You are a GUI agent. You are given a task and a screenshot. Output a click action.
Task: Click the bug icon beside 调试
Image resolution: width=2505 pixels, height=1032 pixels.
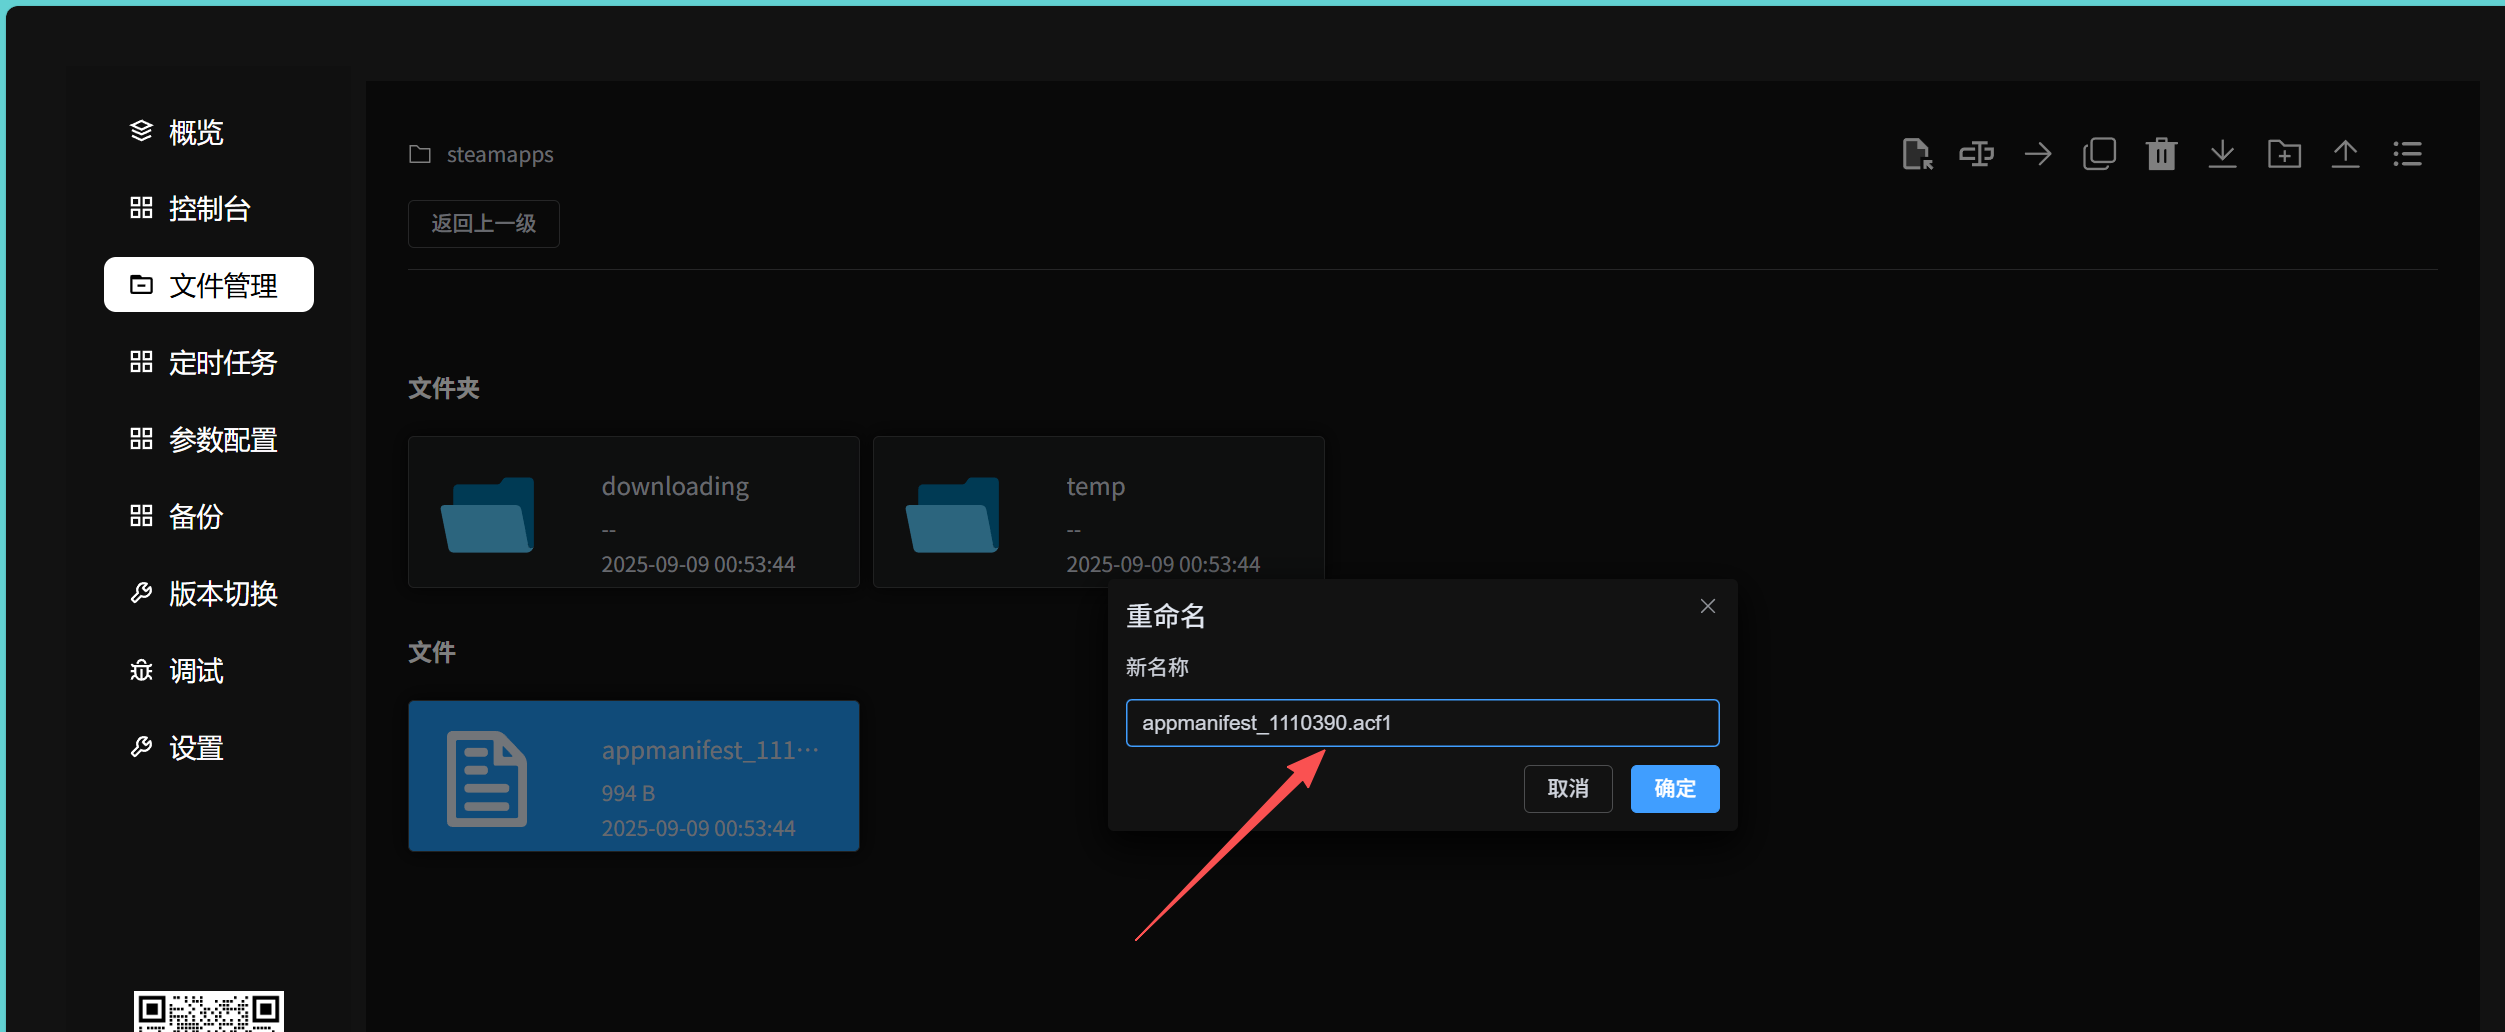point(141,670)
